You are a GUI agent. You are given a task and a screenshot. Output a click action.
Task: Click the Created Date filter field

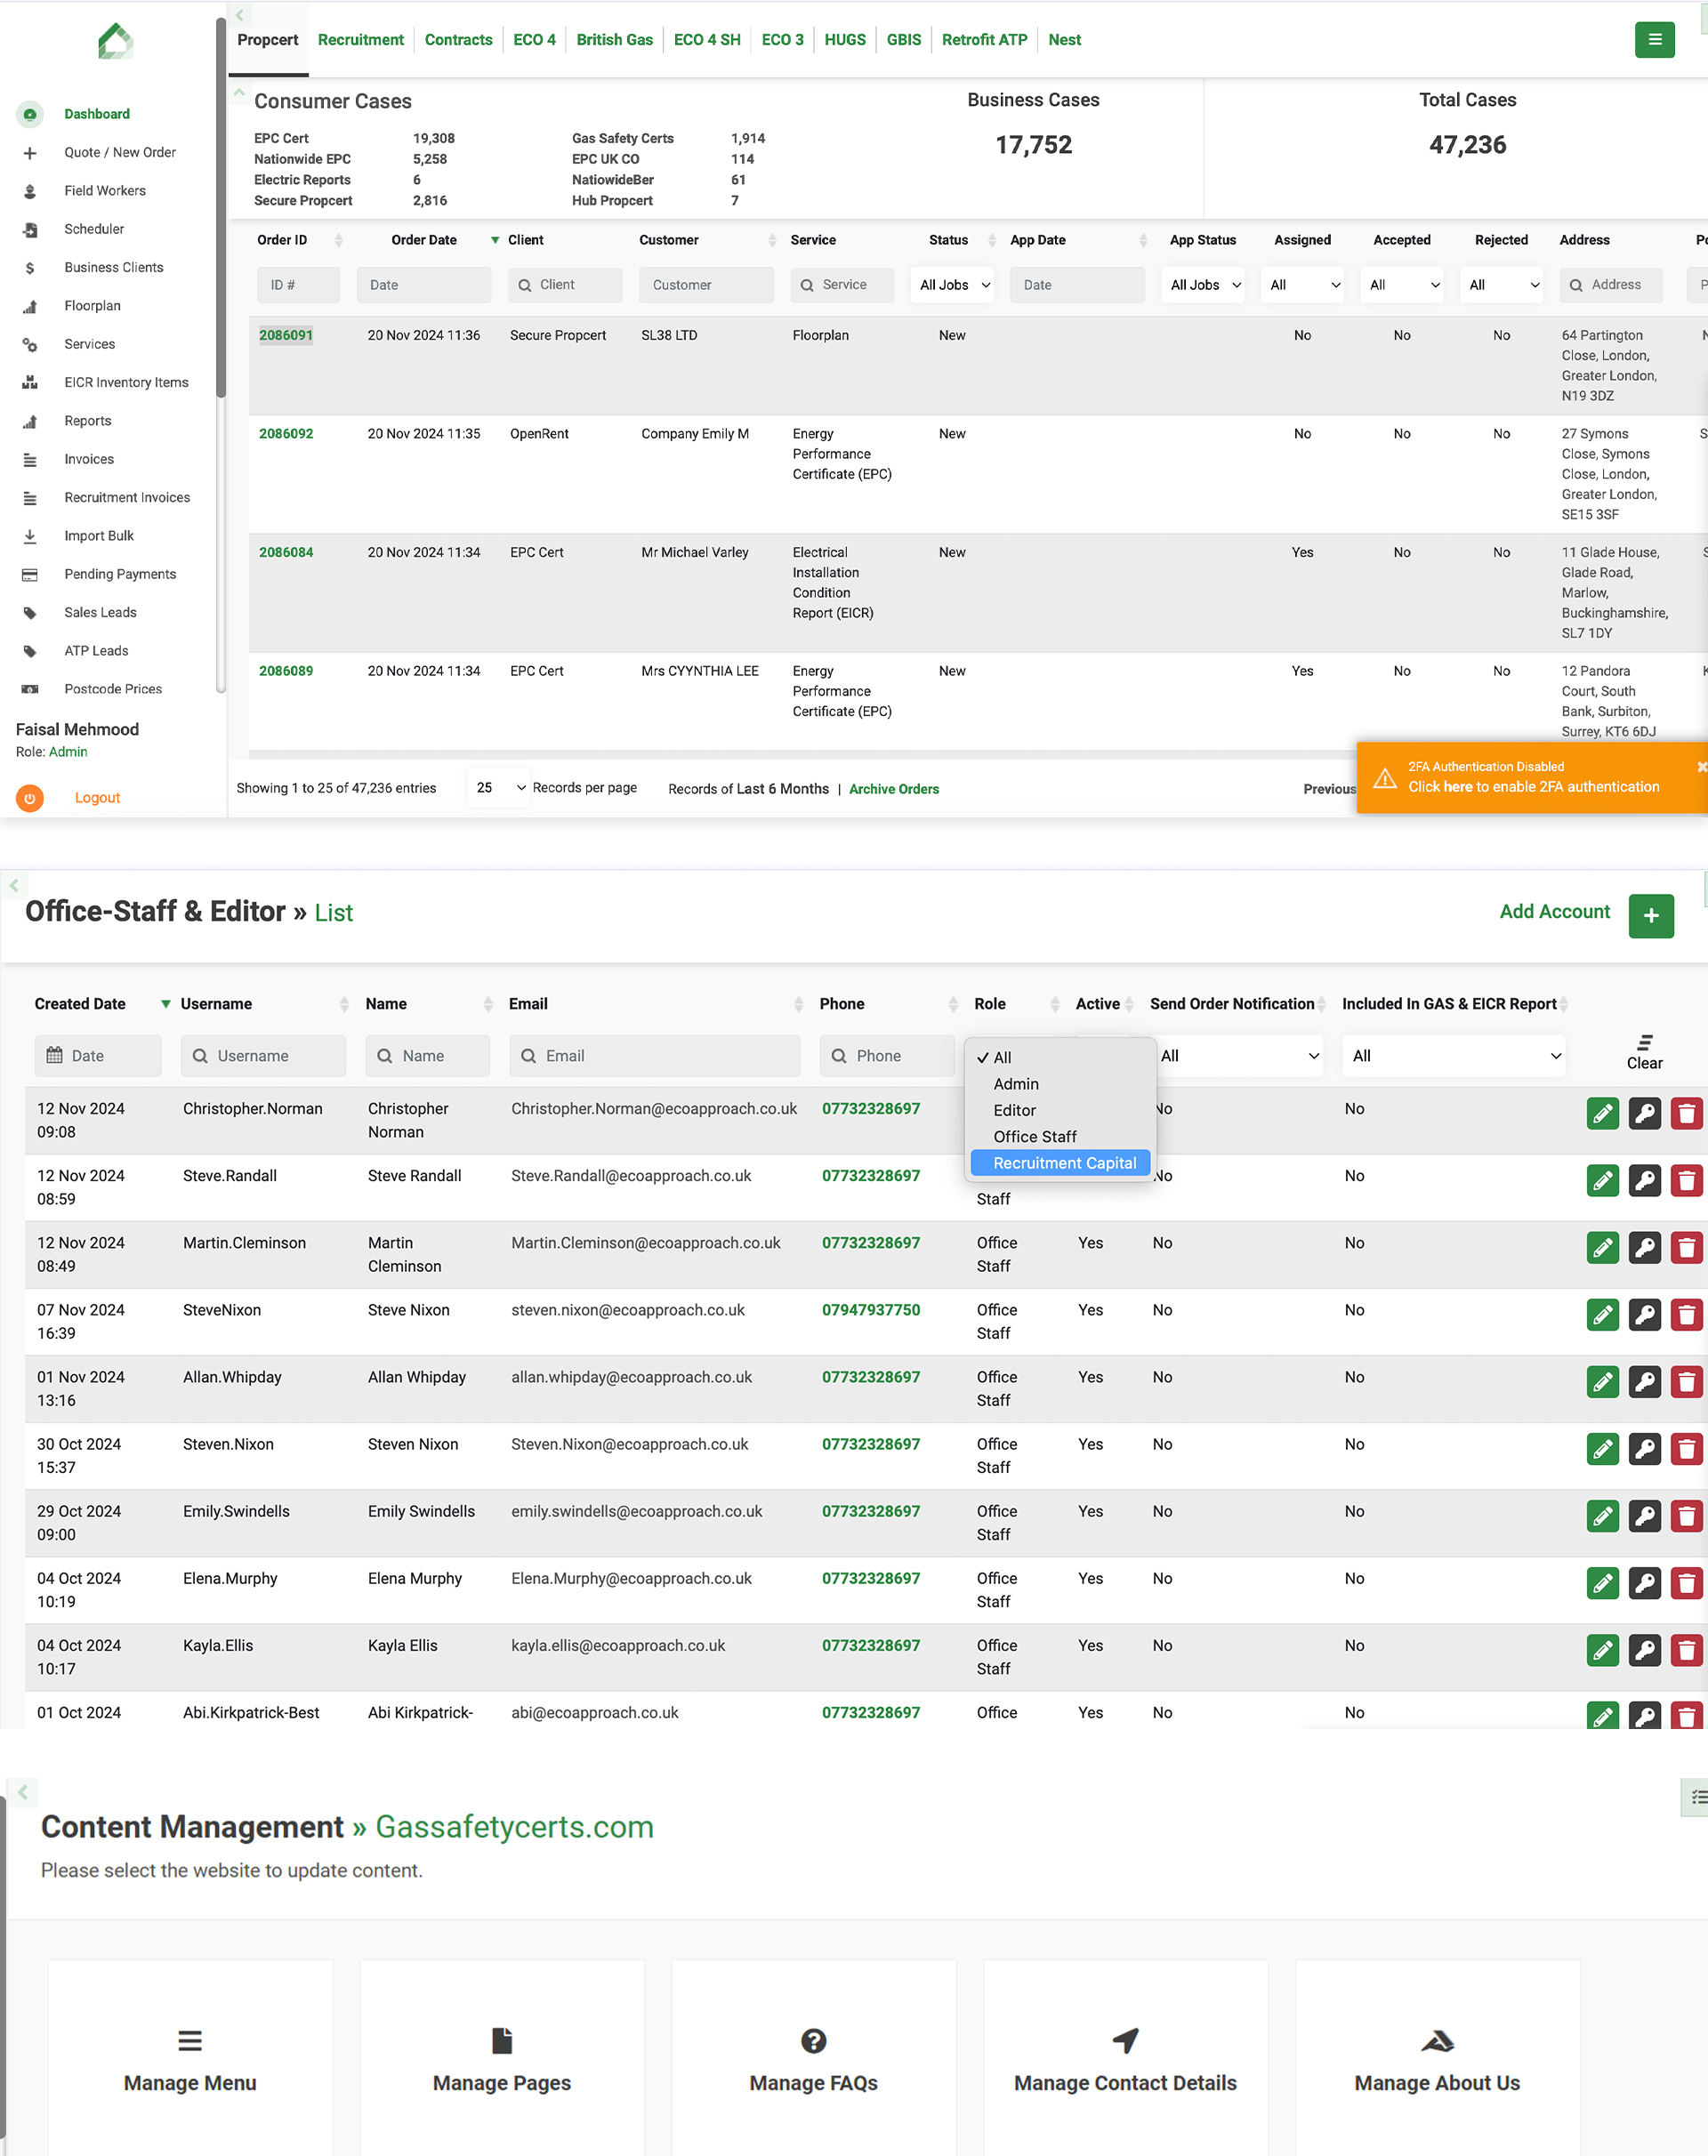98,1056
